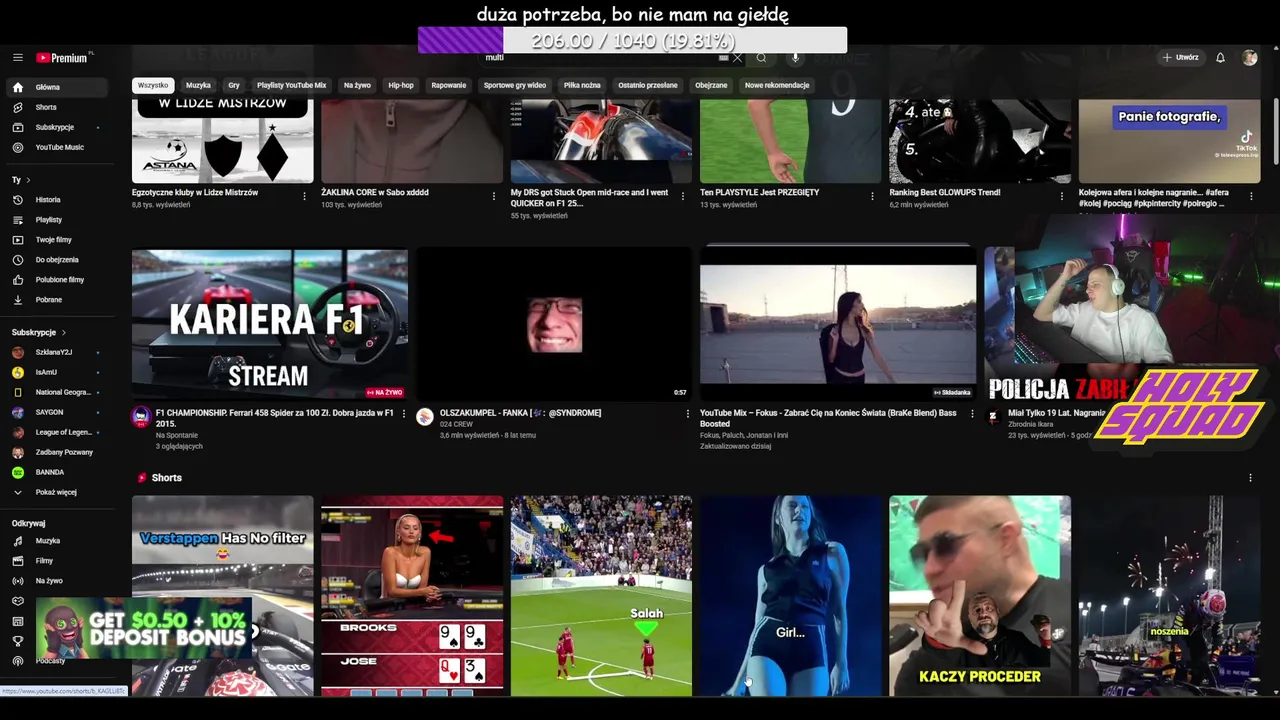Open Shorts section options menu
The height and width of the screenshot is (720, 1280).
1250,478
